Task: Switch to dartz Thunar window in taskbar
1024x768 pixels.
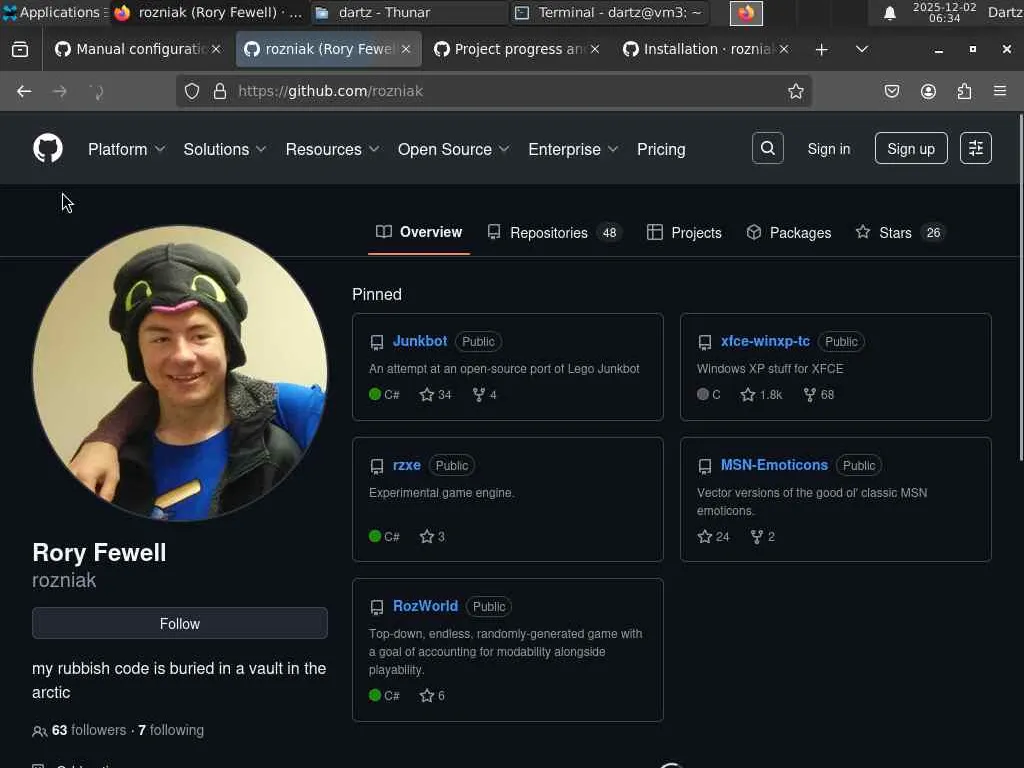Action: tap(408, 12)
